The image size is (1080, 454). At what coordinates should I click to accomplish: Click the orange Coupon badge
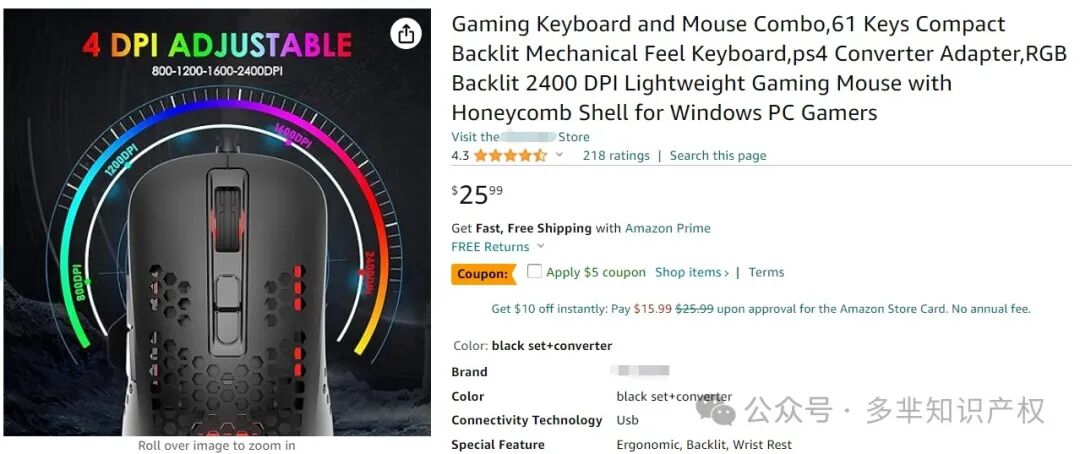coord(484,274)
